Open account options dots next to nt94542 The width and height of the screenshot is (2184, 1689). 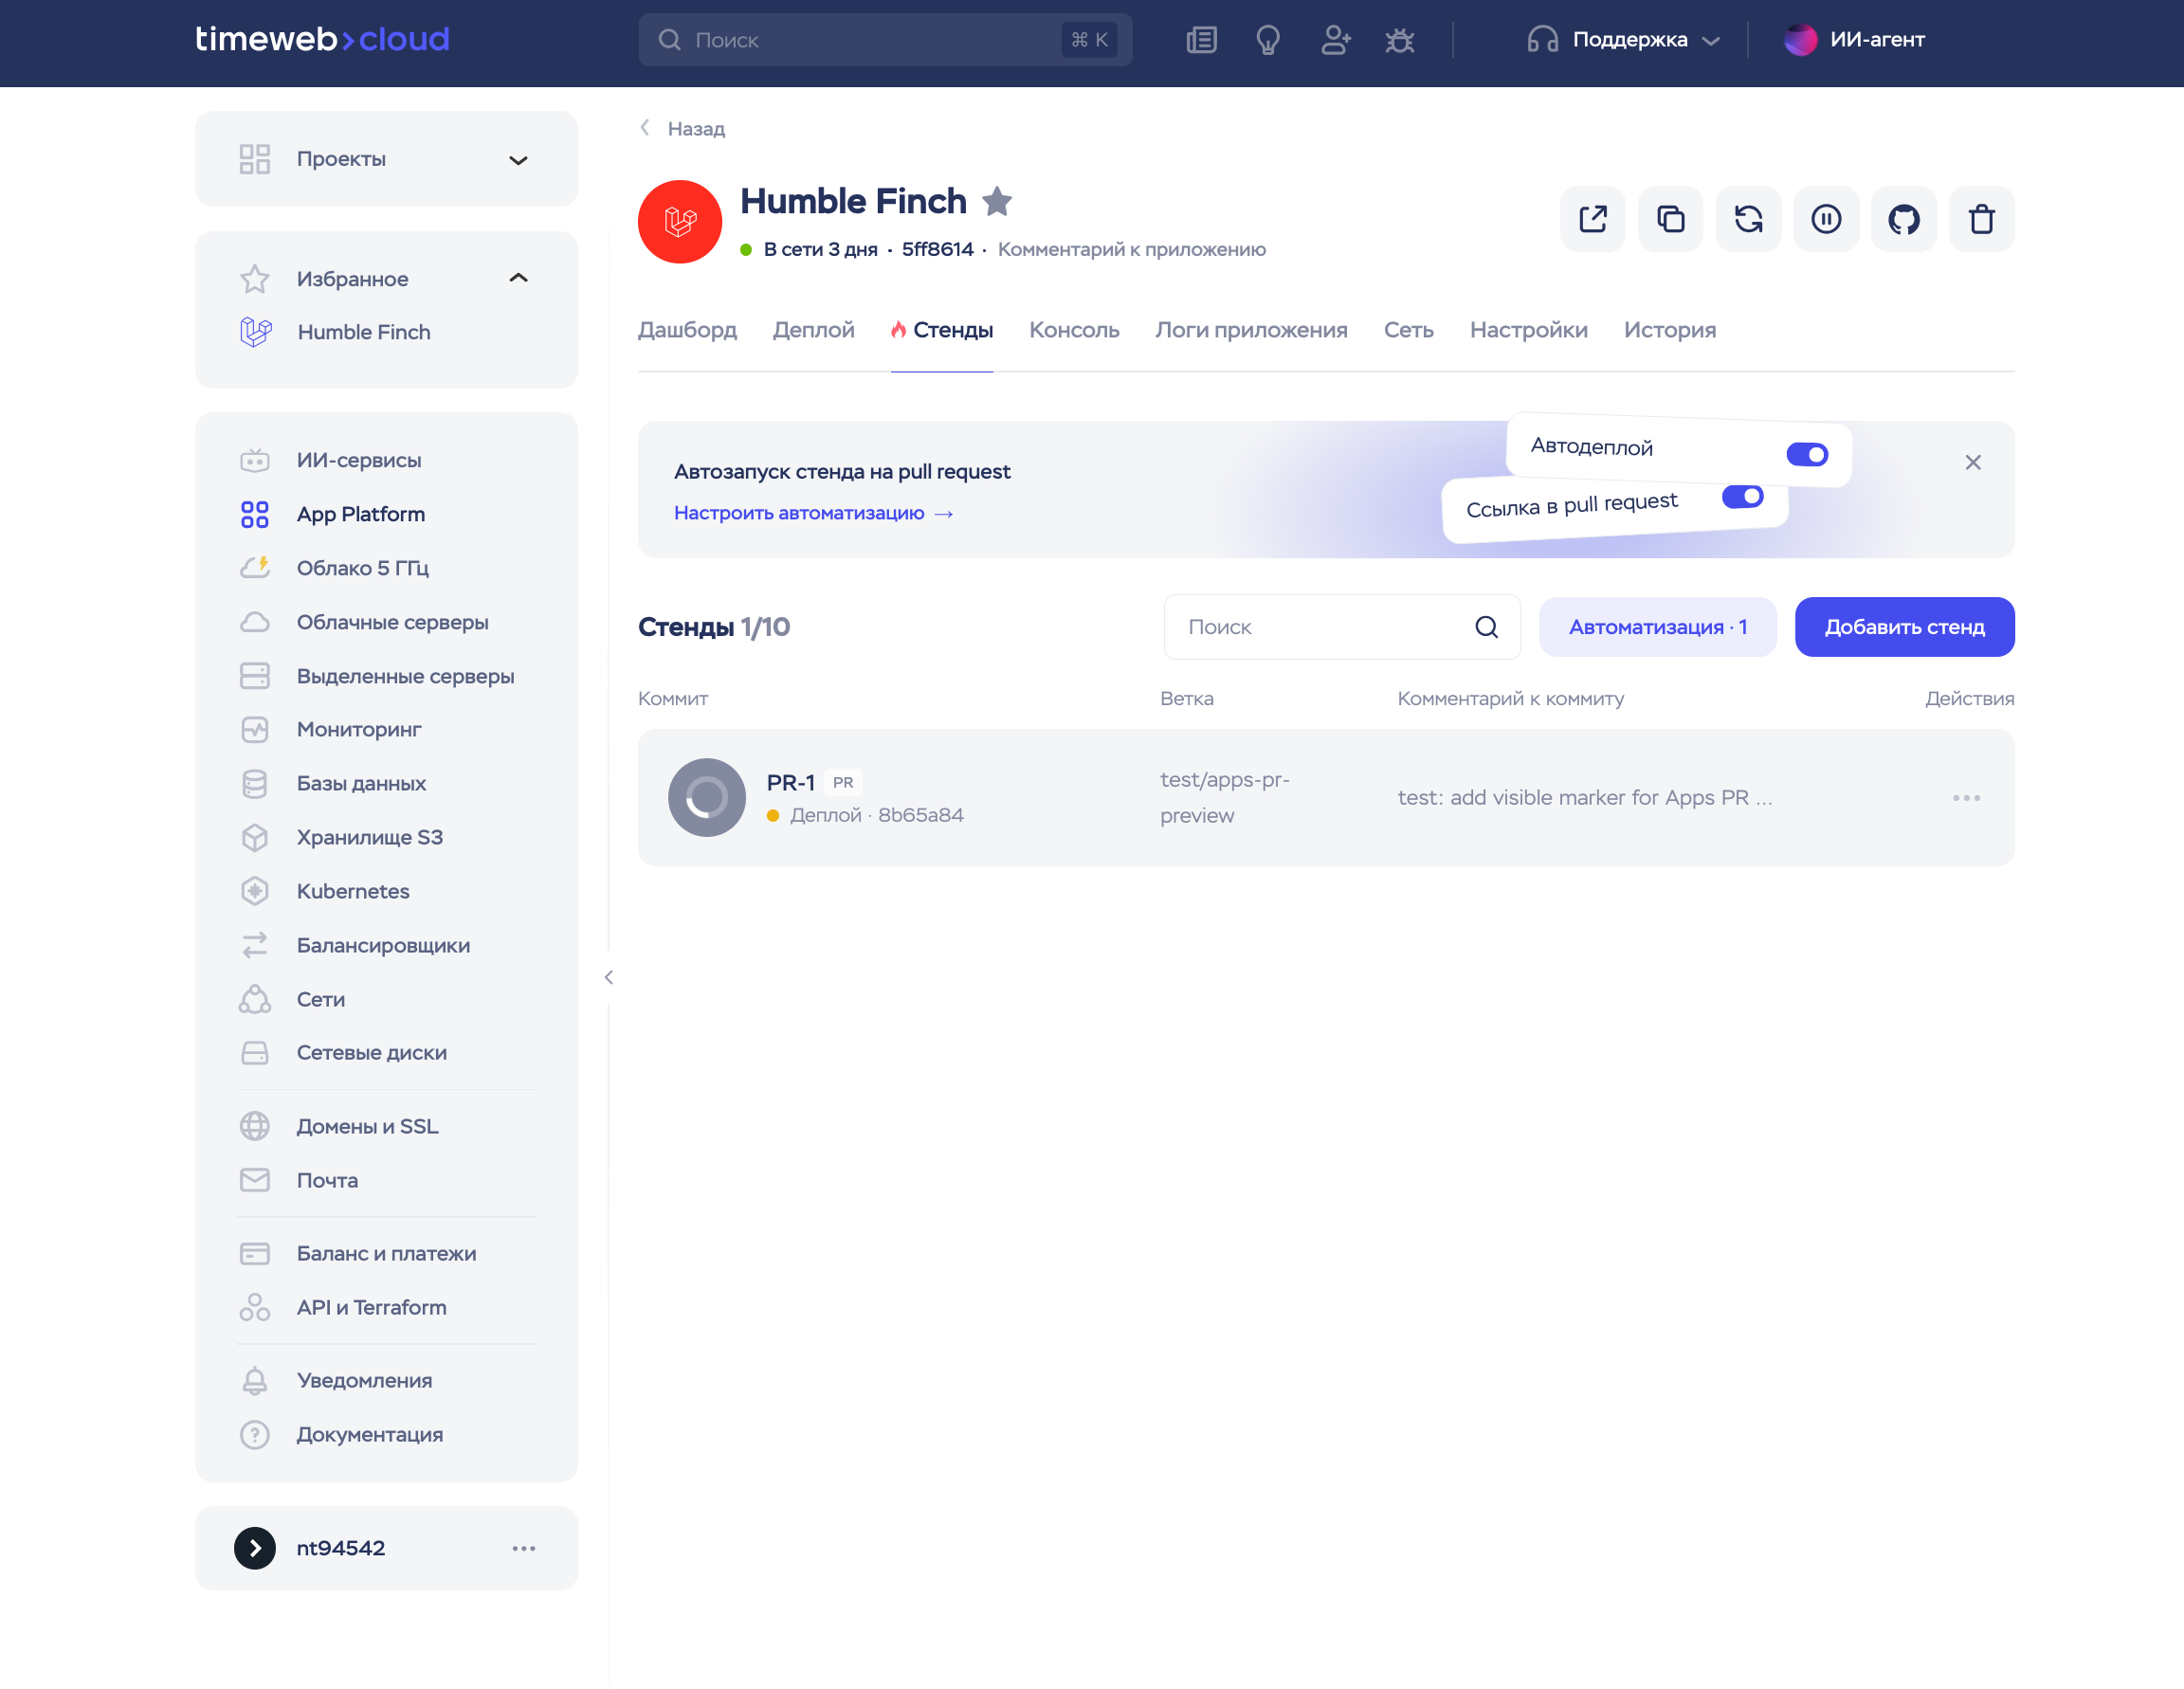(524, 1548)
